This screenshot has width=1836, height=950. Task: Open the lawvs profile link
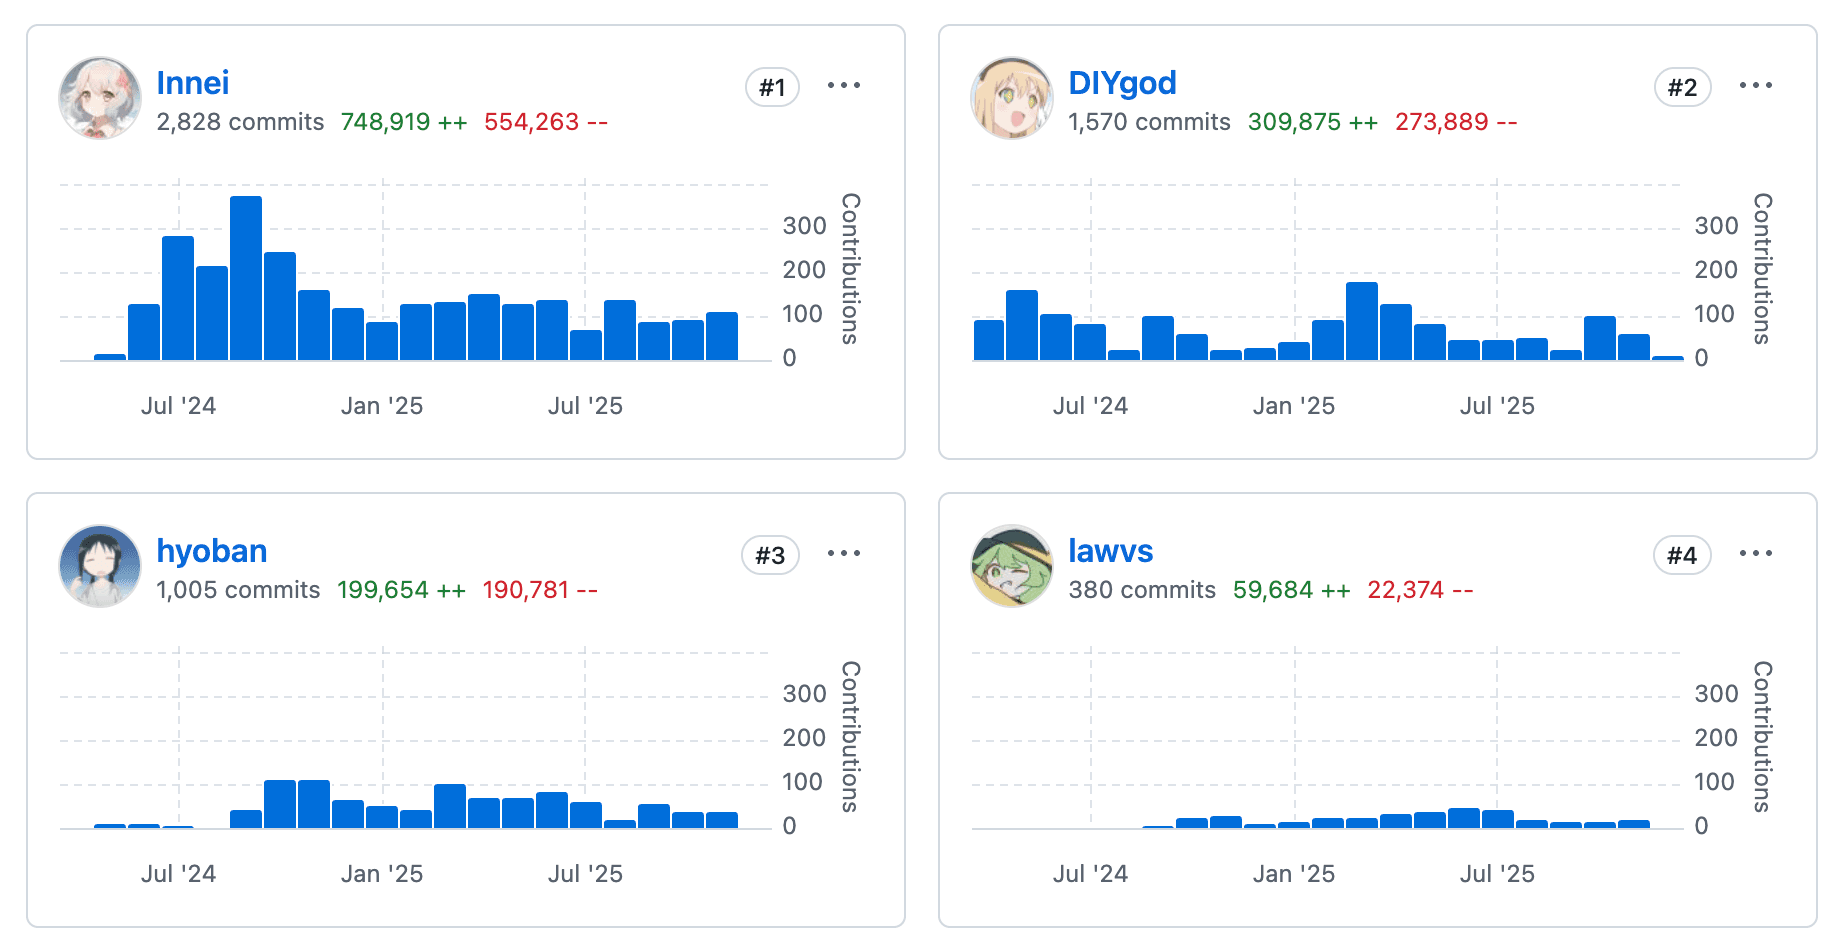[1110, 551]
